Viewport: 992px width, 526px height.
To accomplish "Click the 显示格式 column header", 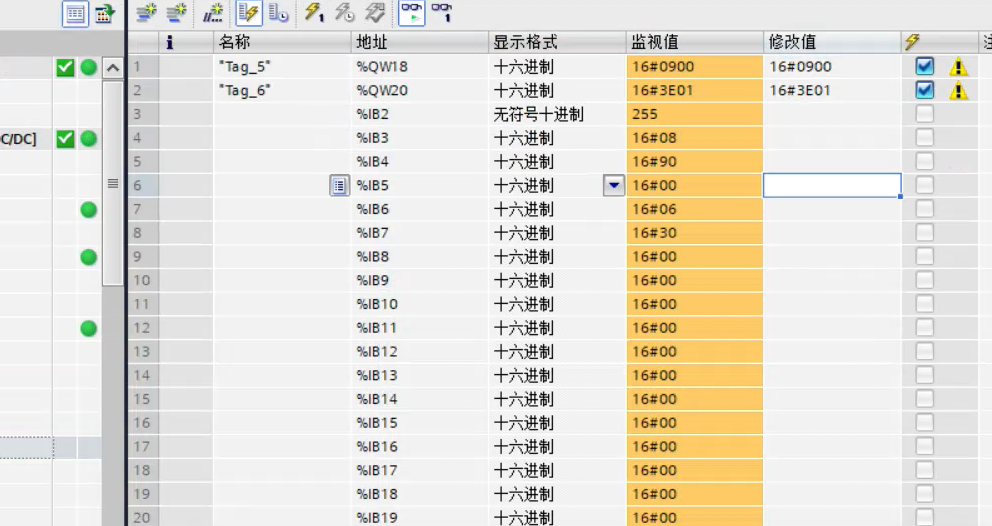I will (556, 42).
